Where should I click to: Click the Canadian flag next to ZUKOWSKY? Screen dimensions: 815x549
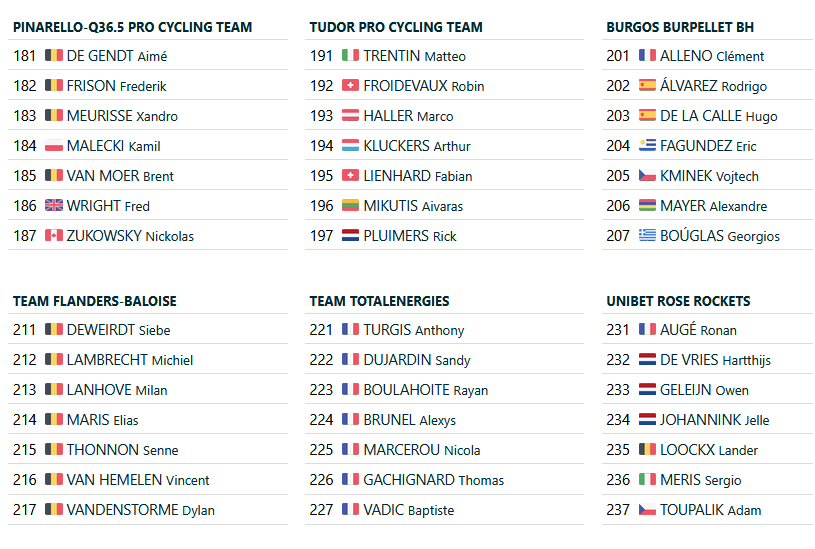(54, 236)
